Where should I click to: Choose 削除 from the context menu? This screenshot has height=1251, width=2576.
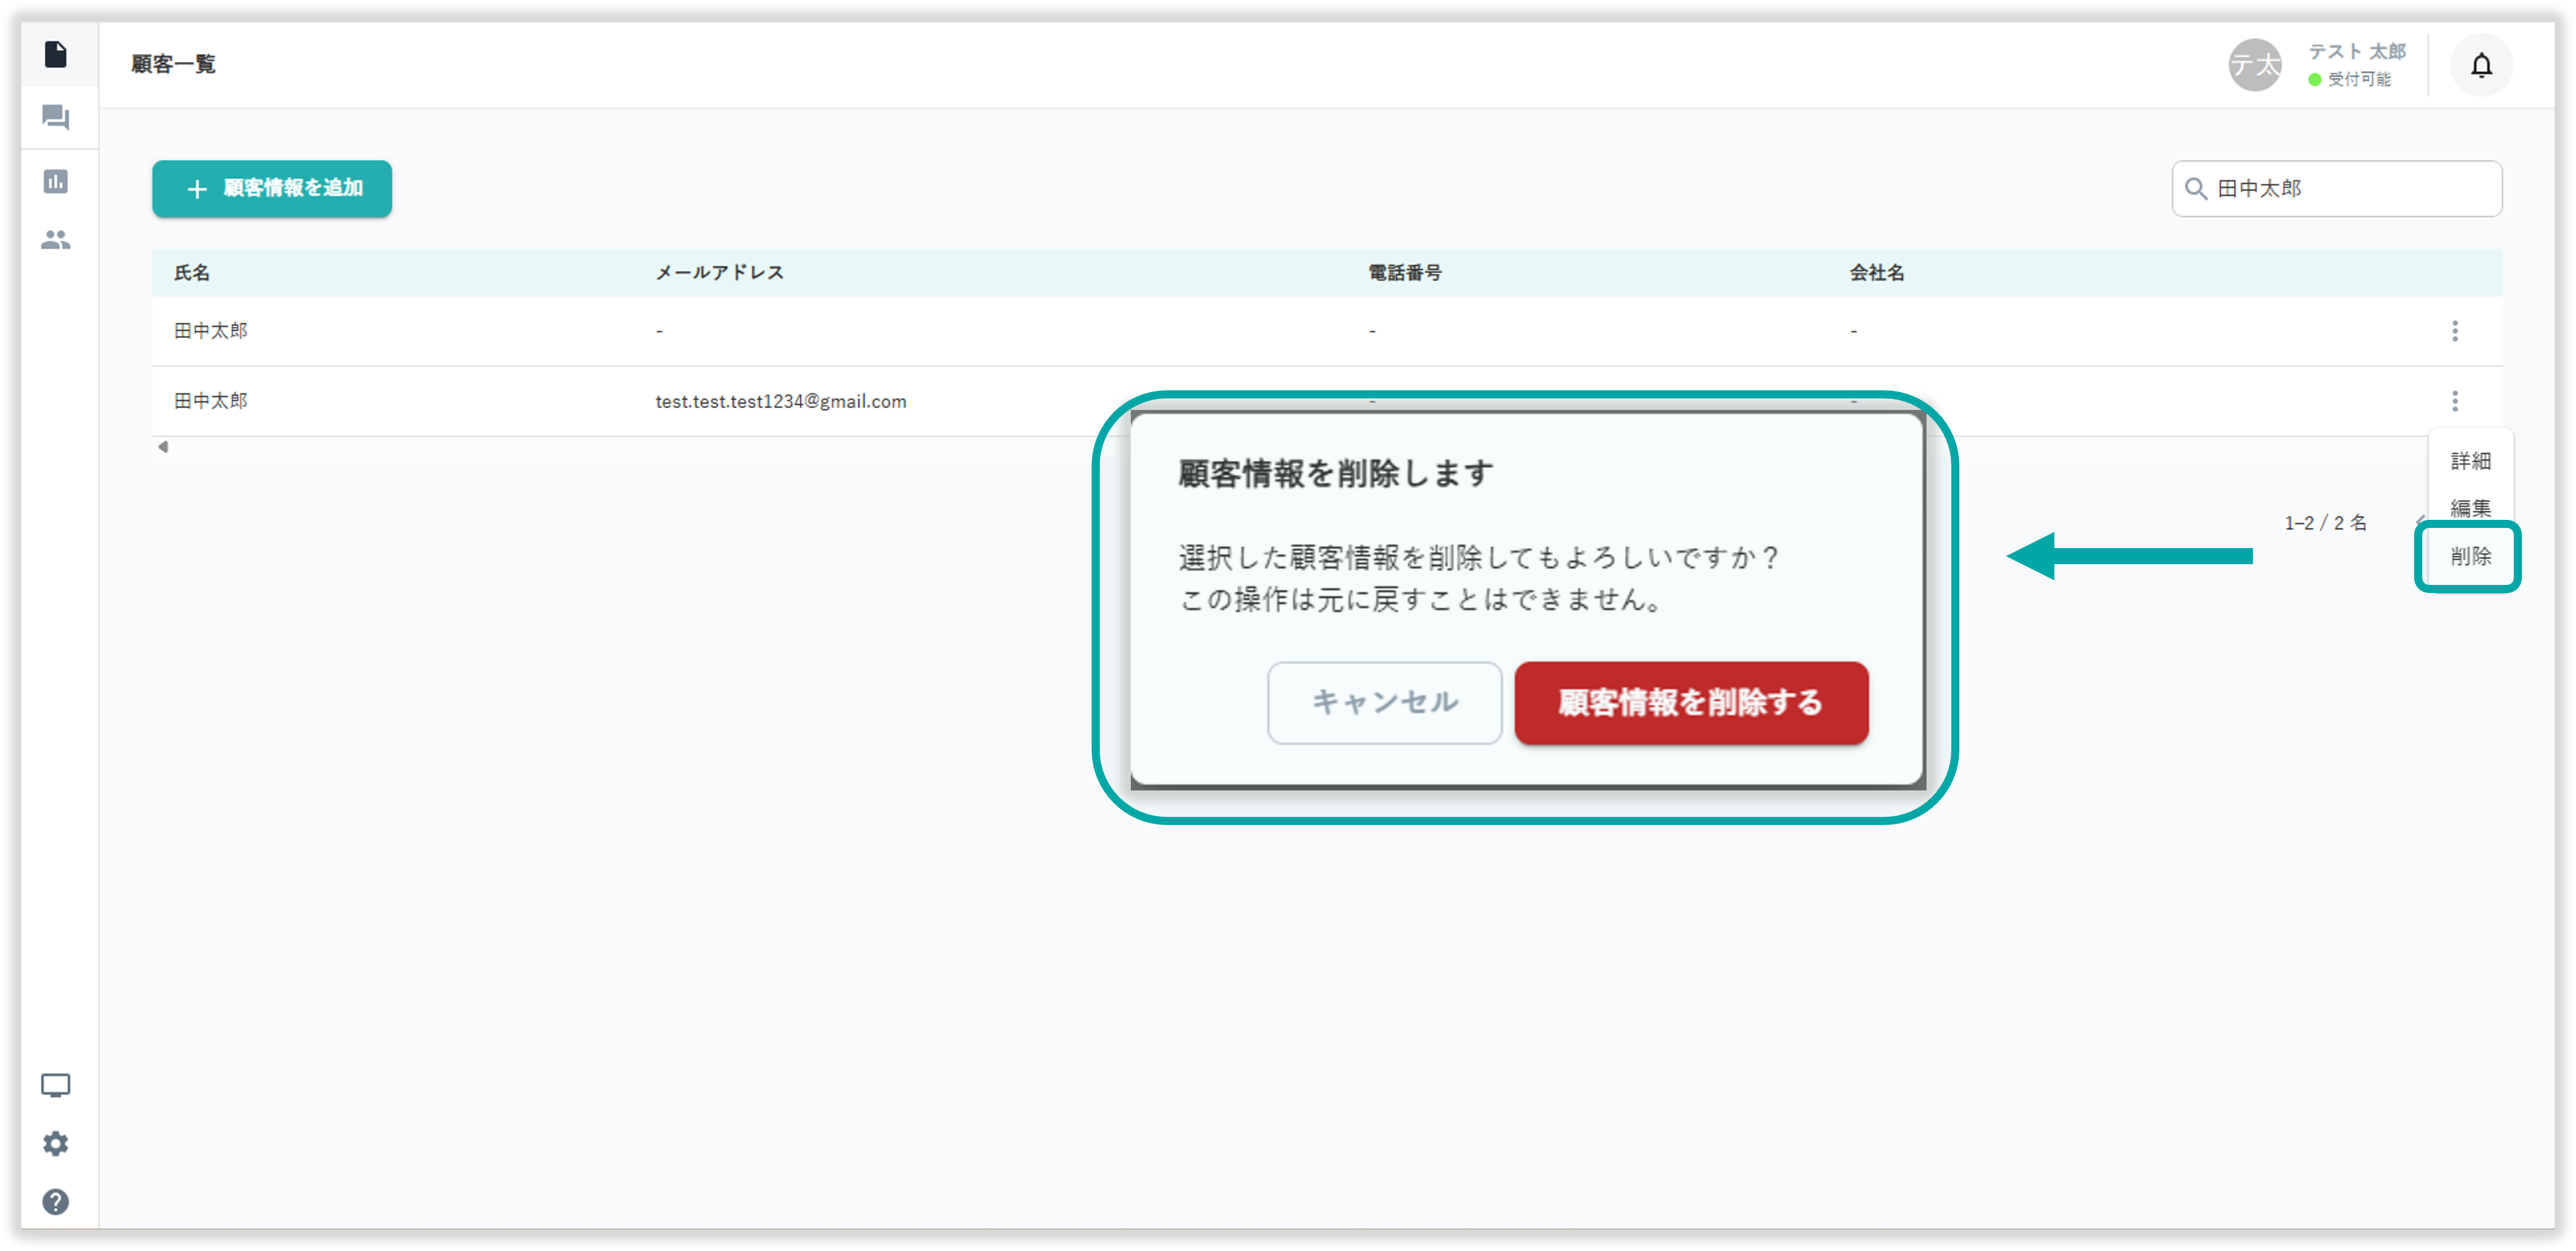tap(2470, 556)
